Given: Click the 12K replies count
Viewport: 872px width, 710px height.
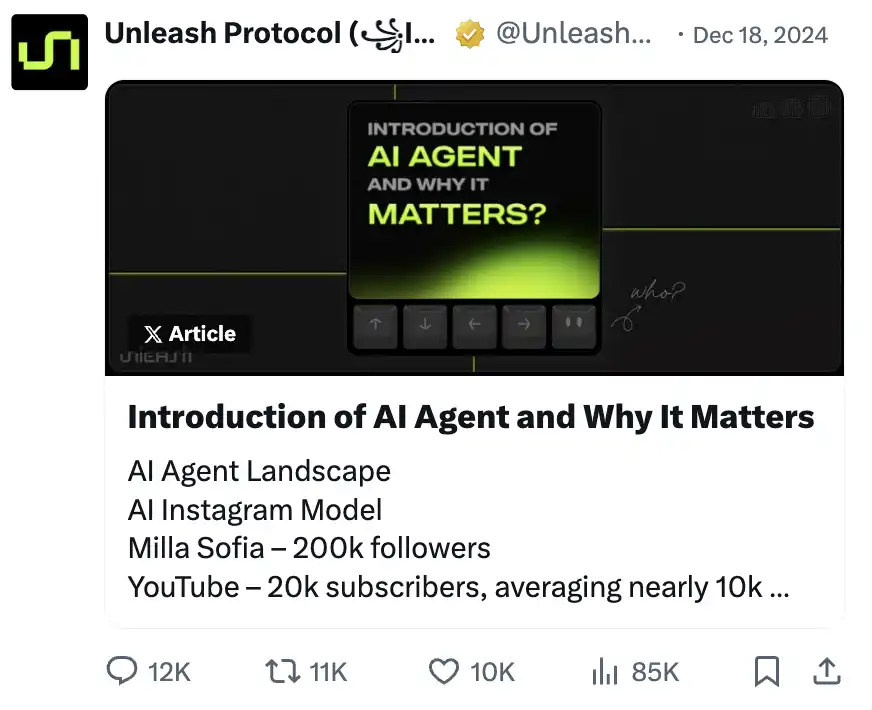Looking at the screenshot, I should pyautogui.click(x=169, y=672).
